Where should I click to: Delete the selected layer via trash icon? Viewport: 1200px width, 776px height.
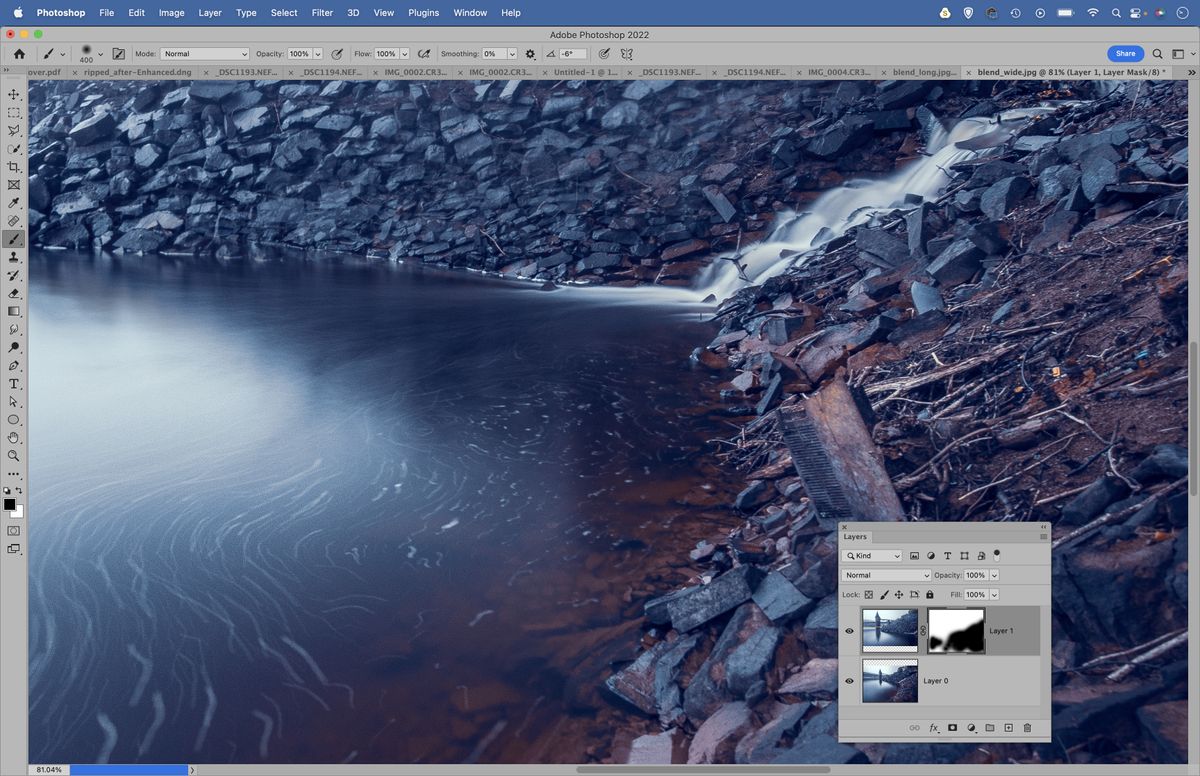click(x=1028, y=727)
